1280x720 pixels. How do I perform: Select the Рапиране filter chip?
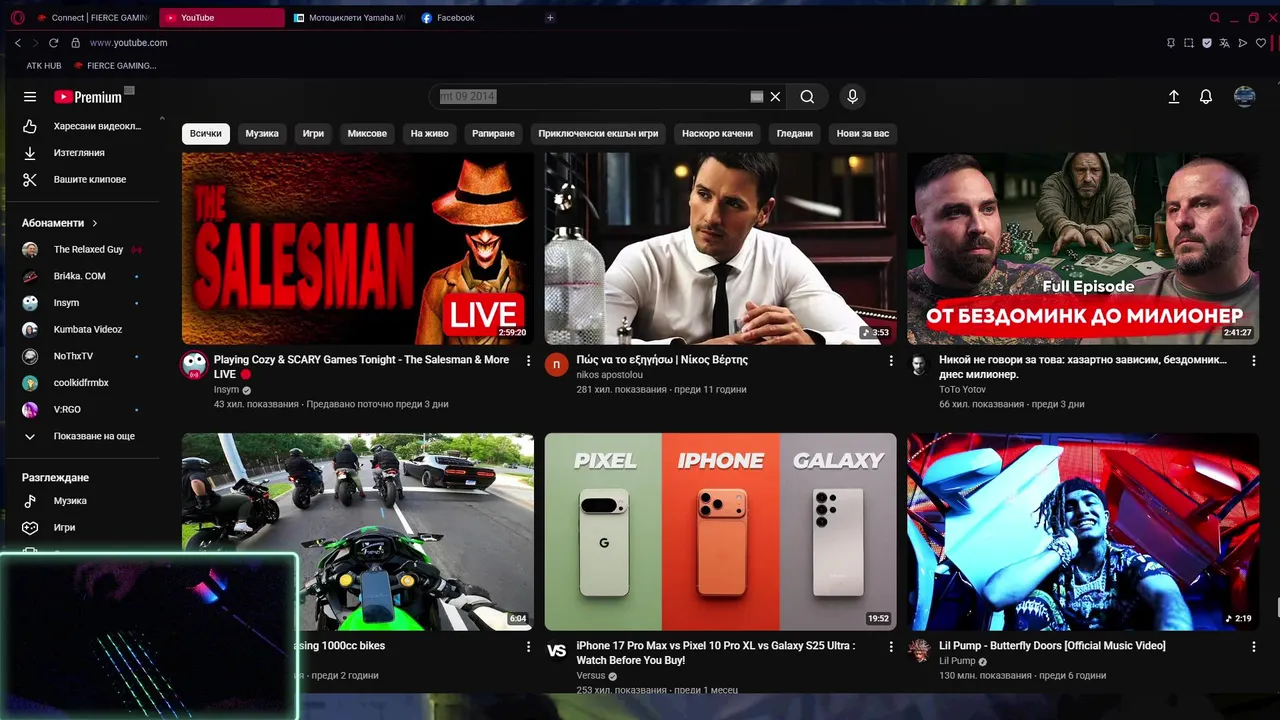tap(493, 133)
